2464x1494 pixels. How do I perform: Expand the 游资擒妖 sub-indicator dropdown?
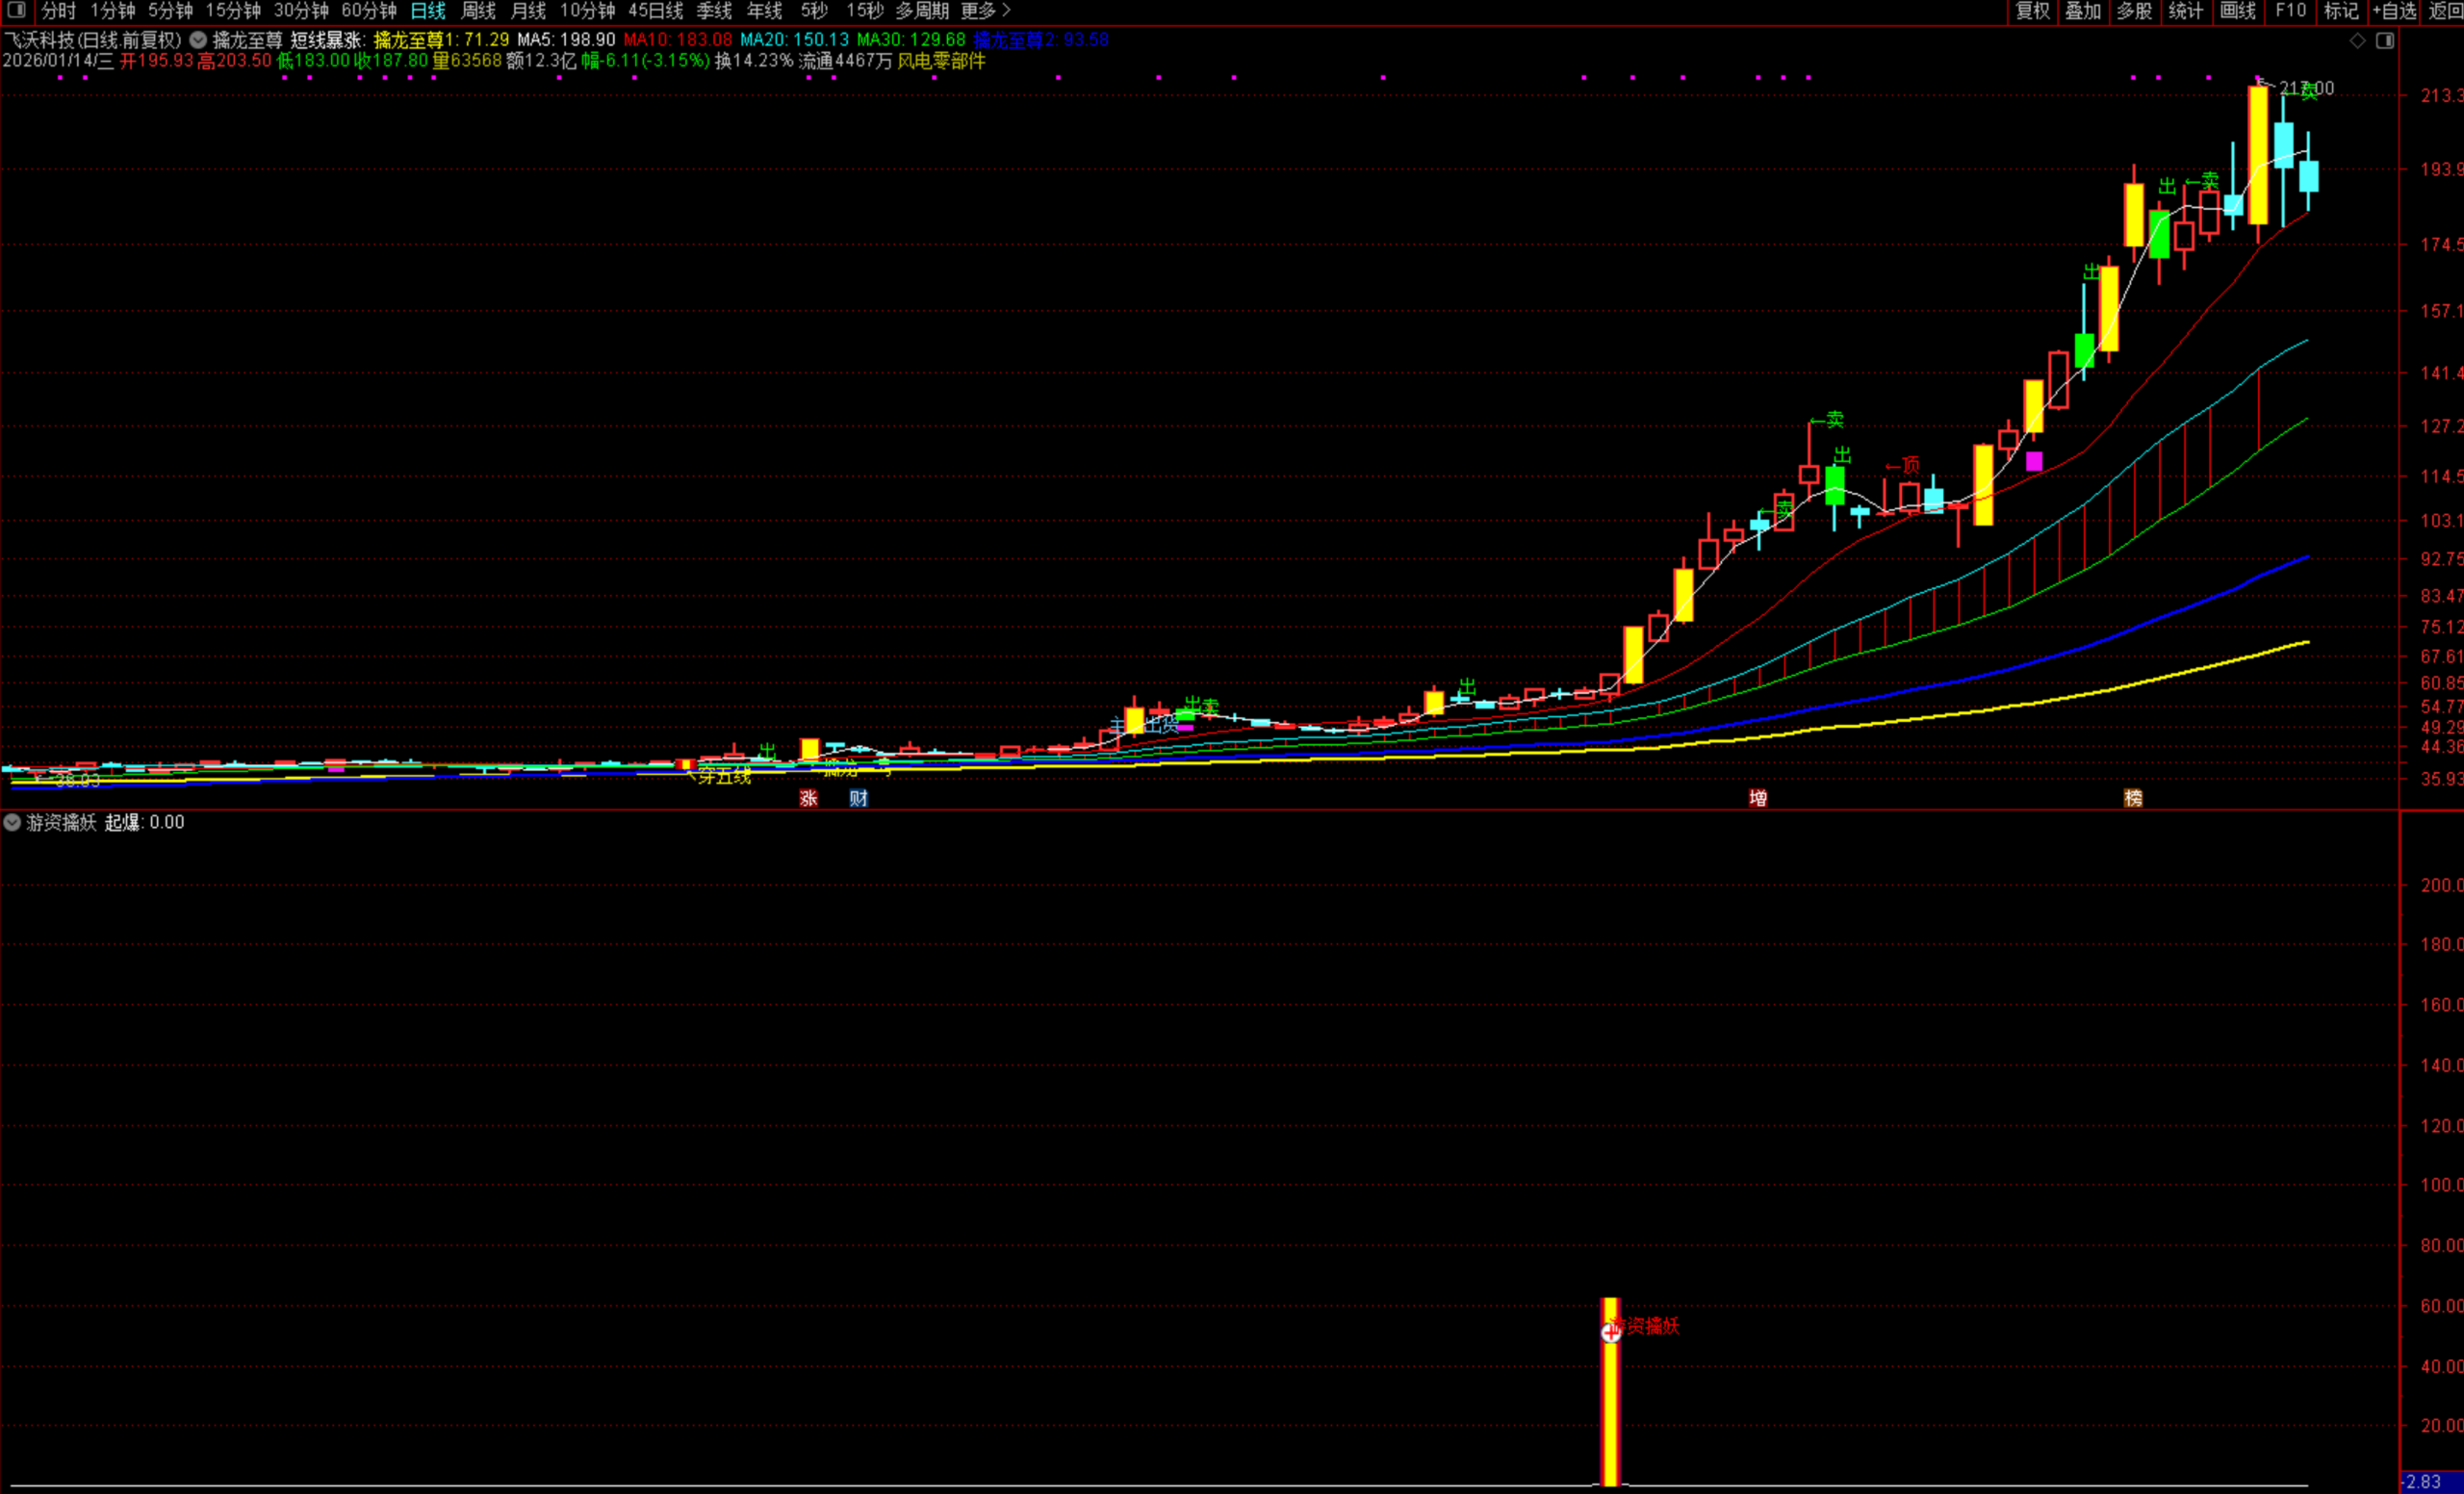click(x=12, y=822)
